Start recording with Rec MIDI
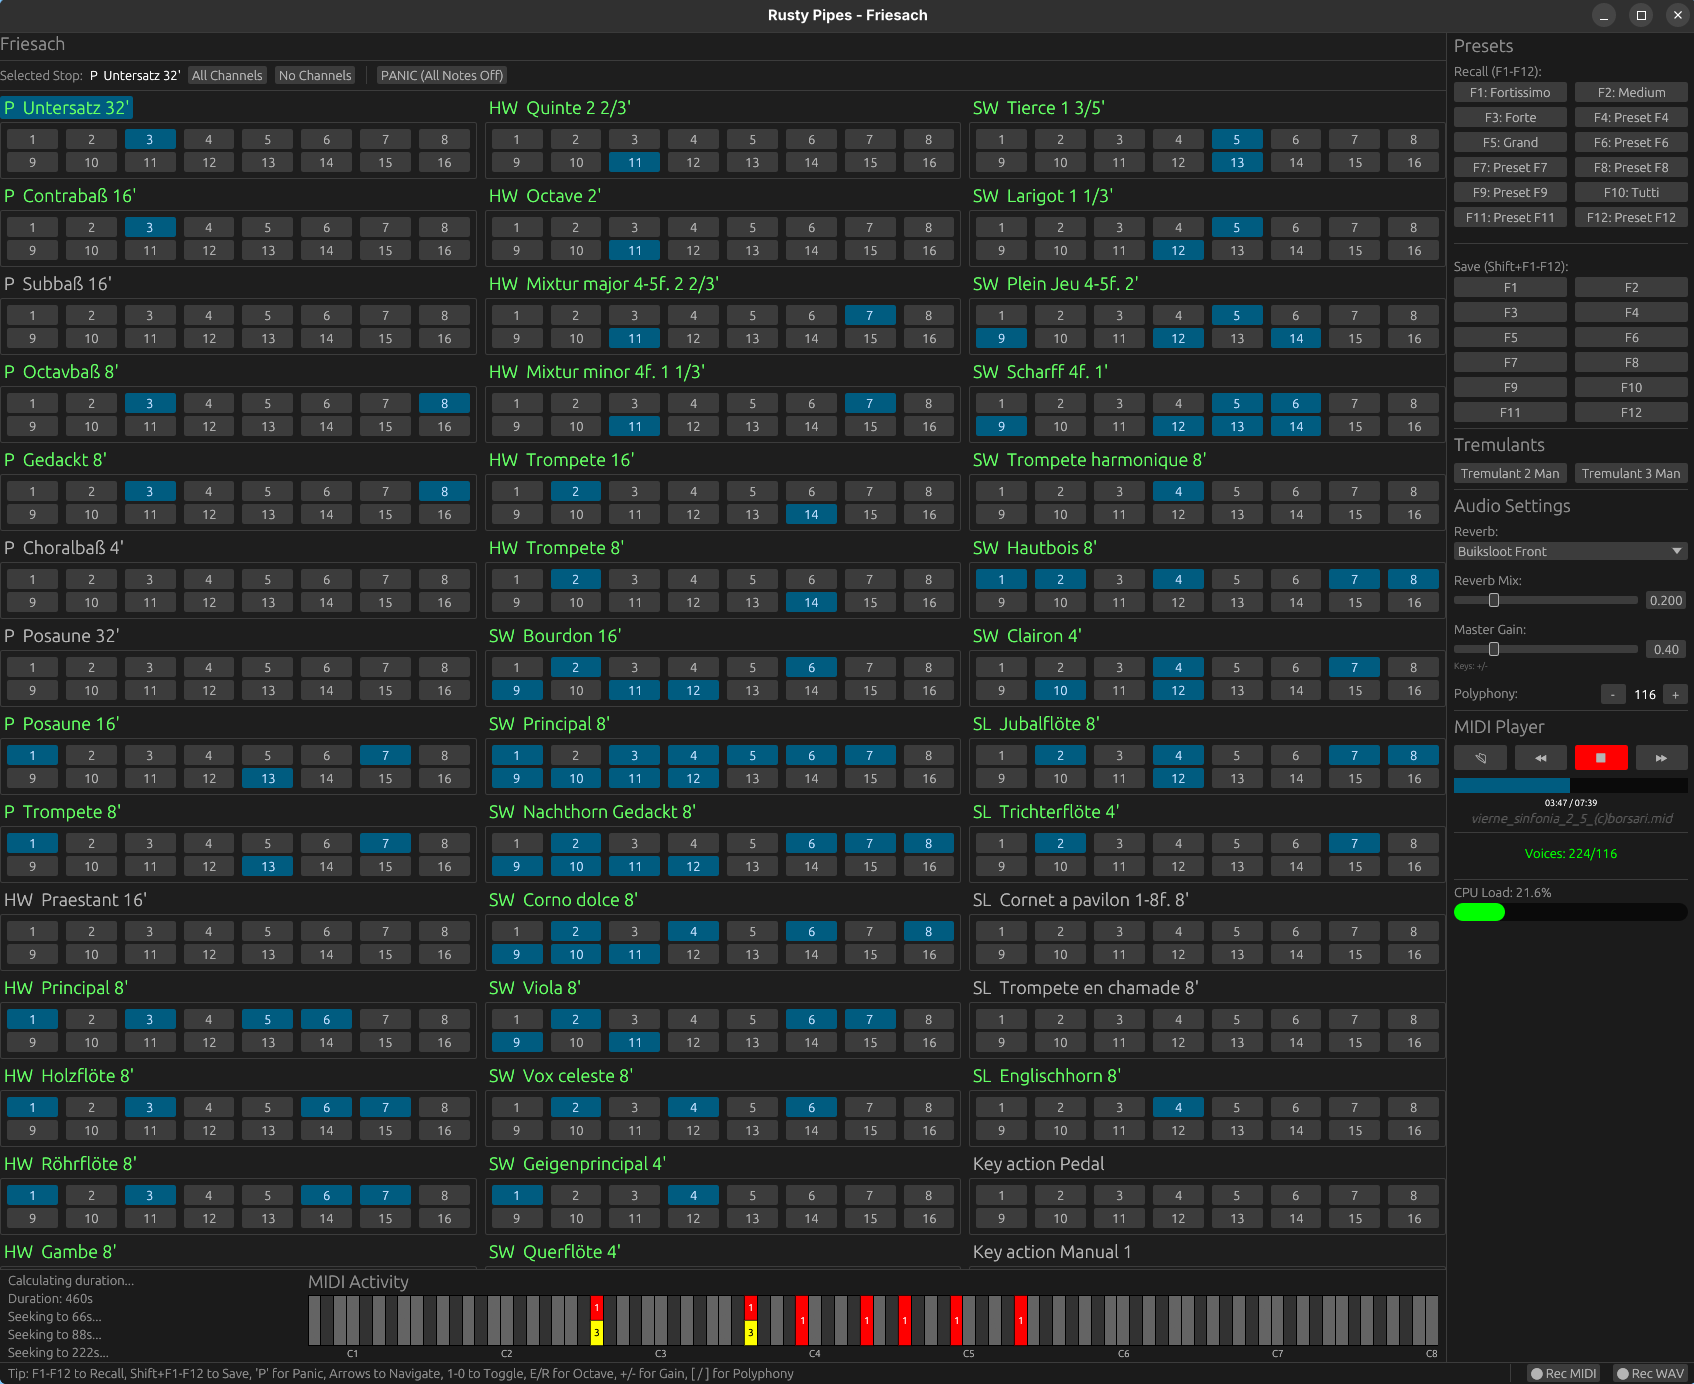Image resolution: width=1694 pixels, height=1384 pixels. 1564,1373
